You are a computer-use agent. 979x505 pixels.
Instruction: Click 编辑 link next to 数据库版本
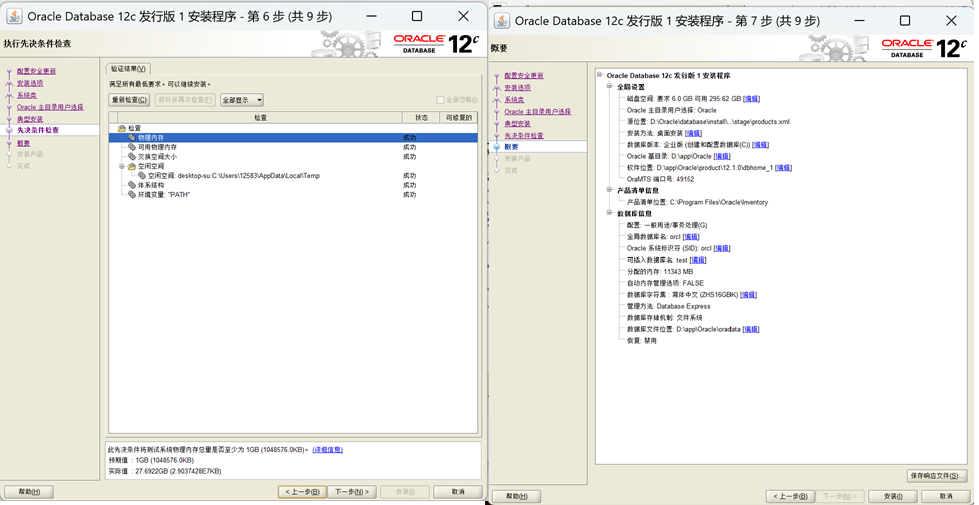760,145
